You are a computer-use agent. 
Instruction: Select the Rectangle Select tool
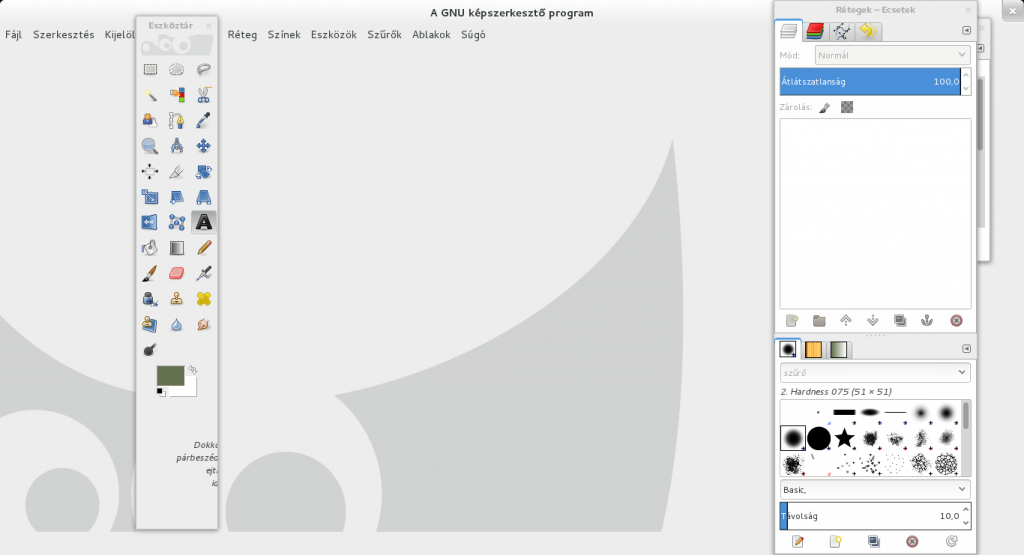tap(150, 69)
